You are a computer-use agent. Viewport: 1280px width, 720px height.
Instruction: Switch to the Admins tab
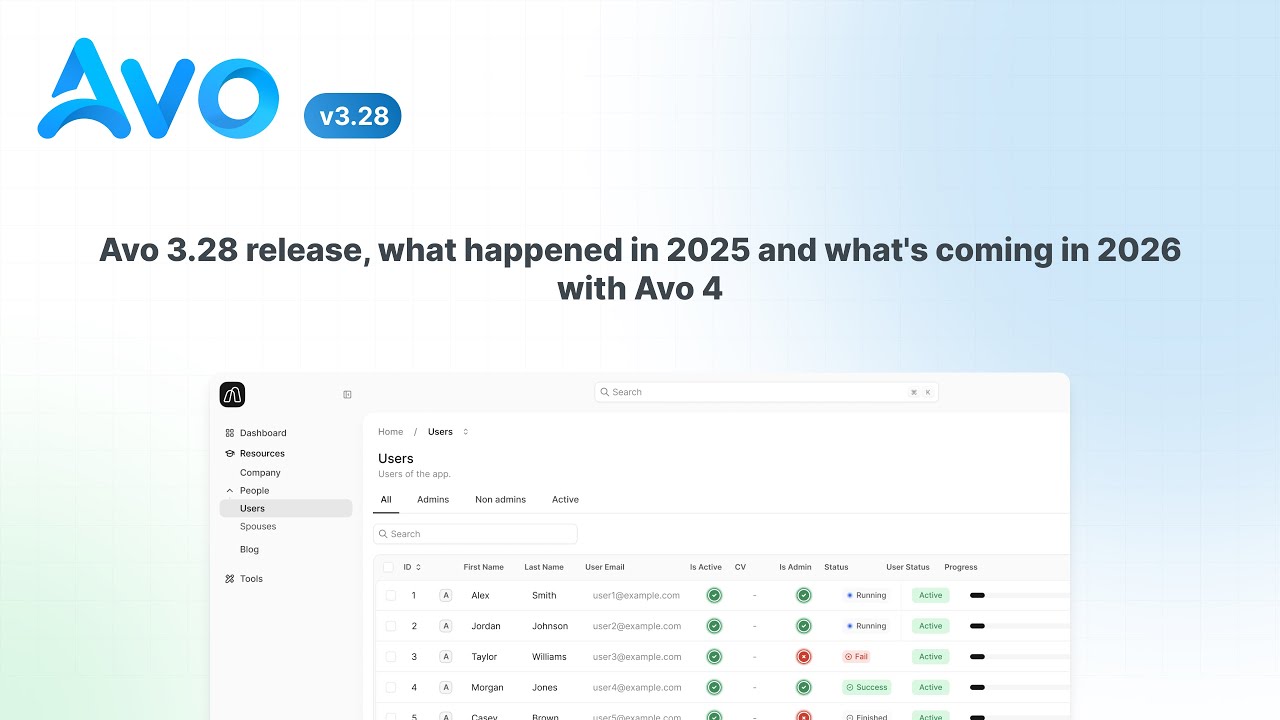(433, 500)
